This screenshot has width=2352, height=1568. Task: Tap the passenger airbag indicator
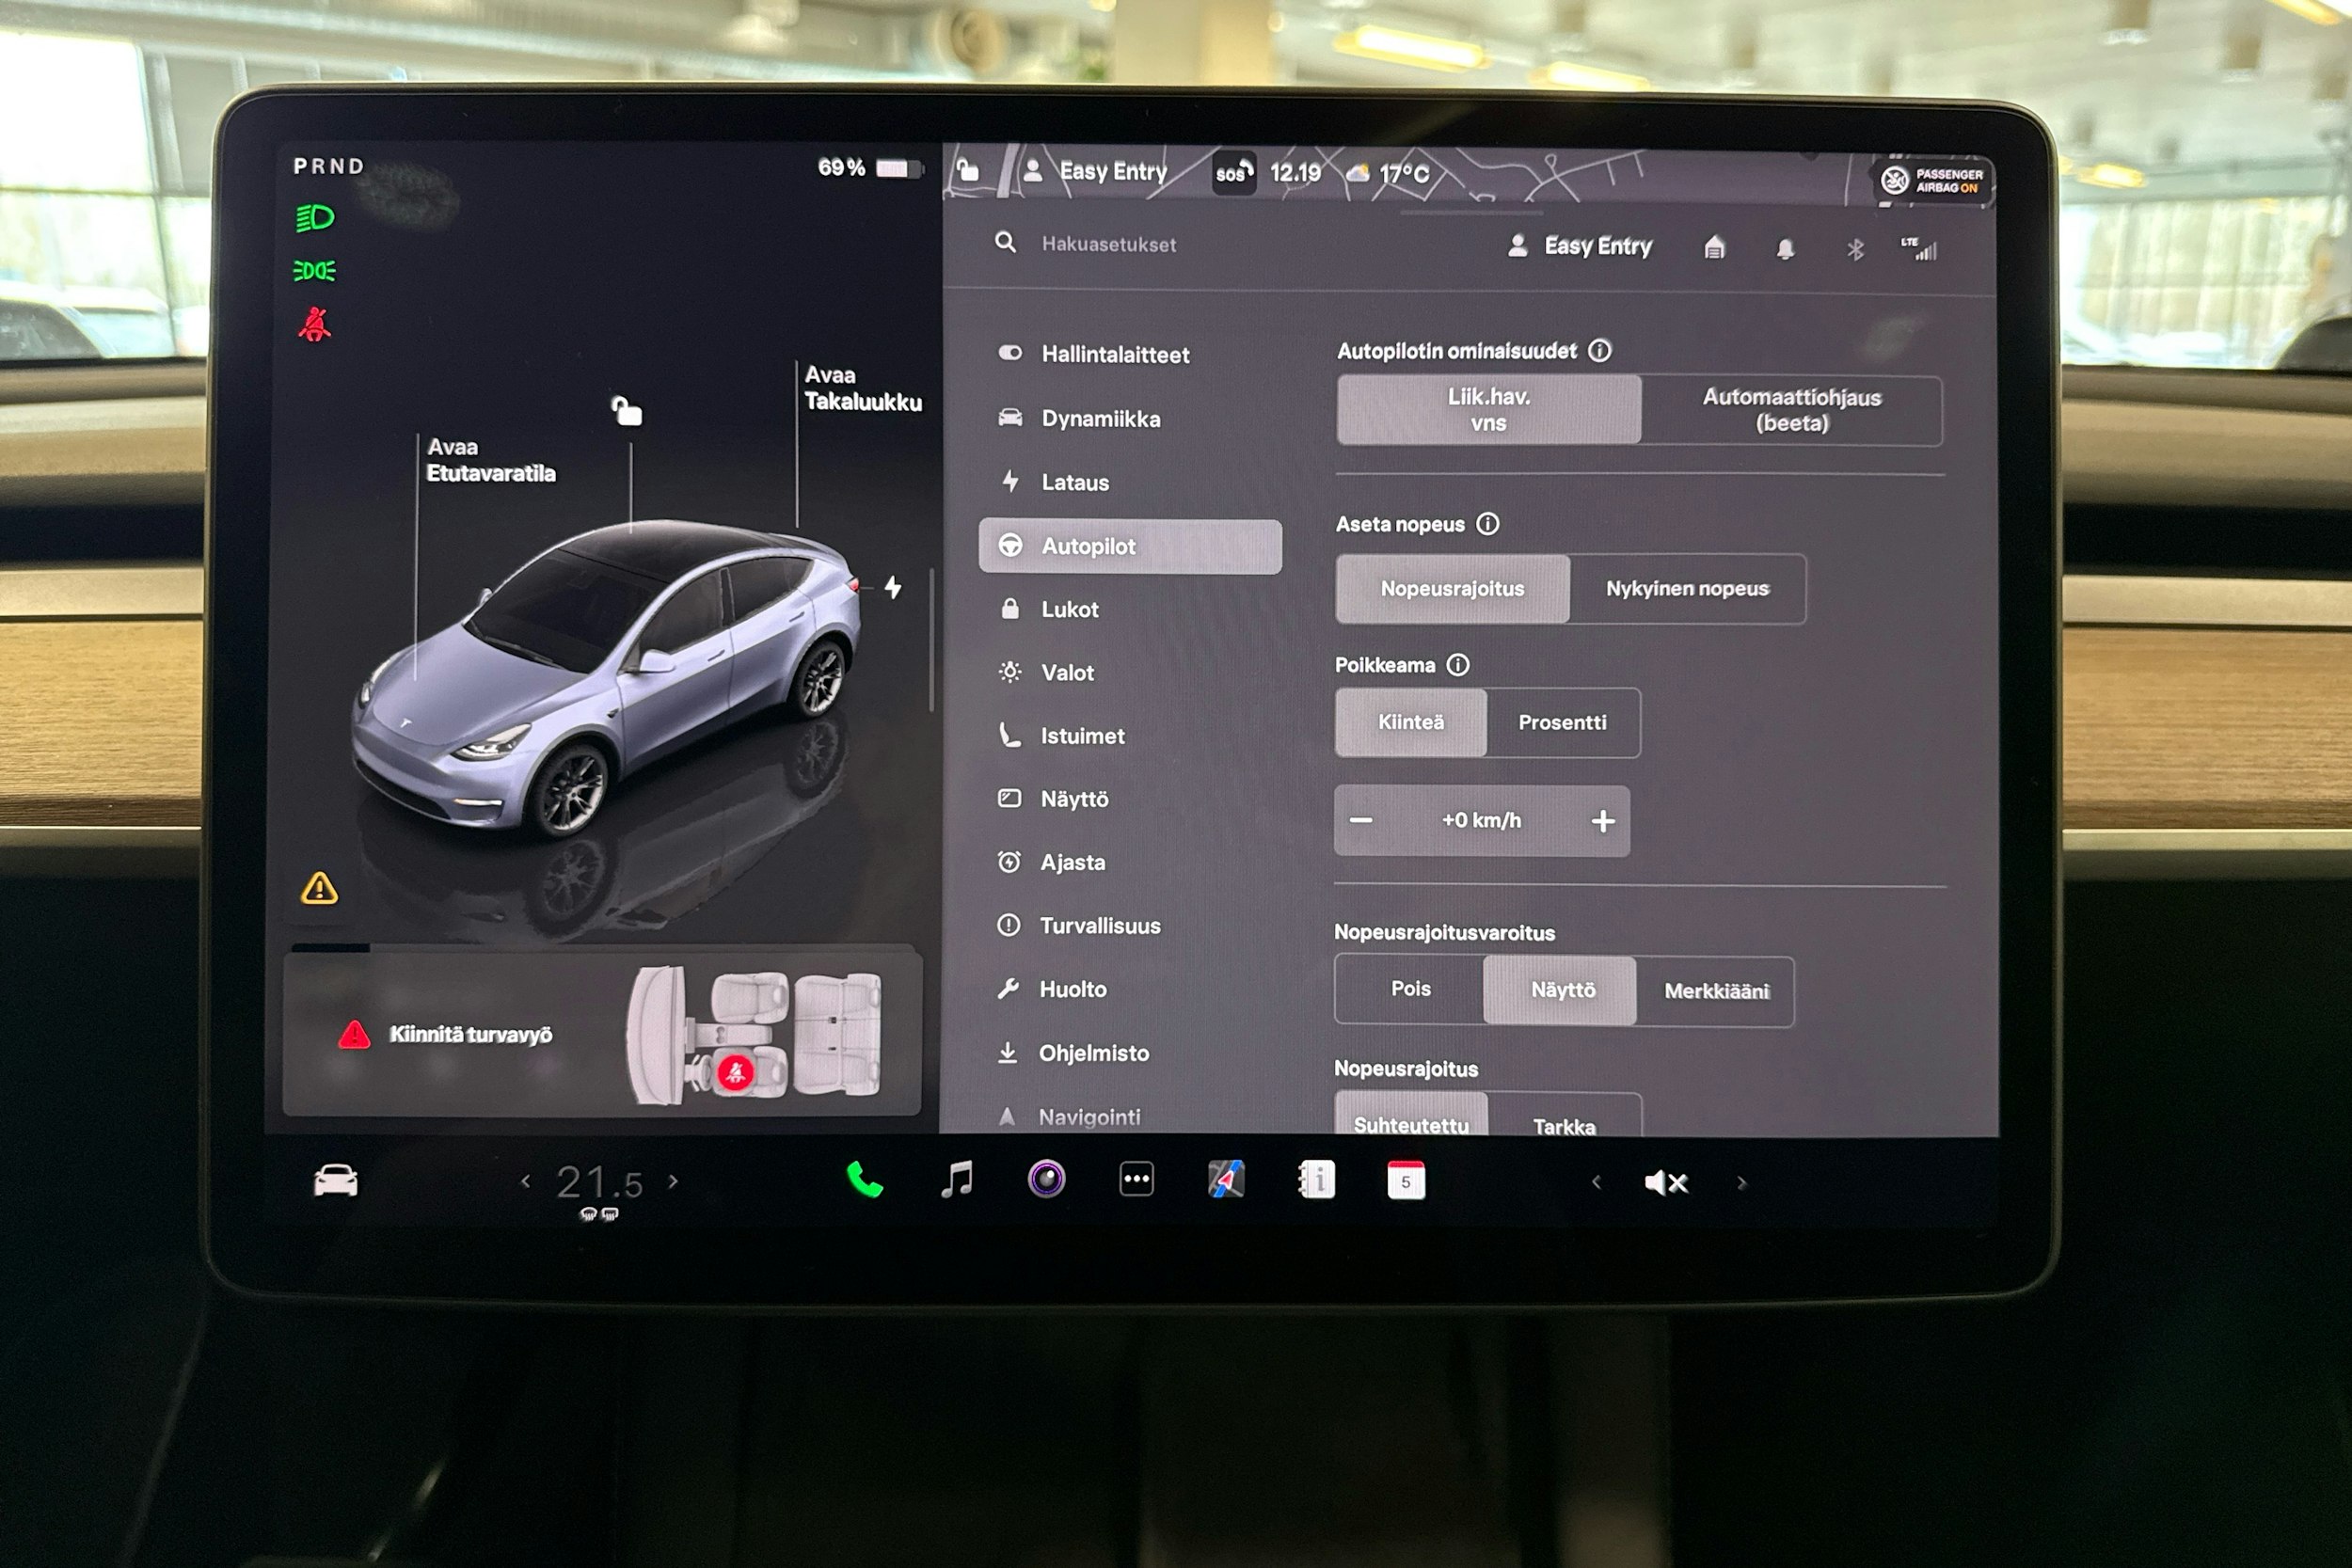[1931, 181]
